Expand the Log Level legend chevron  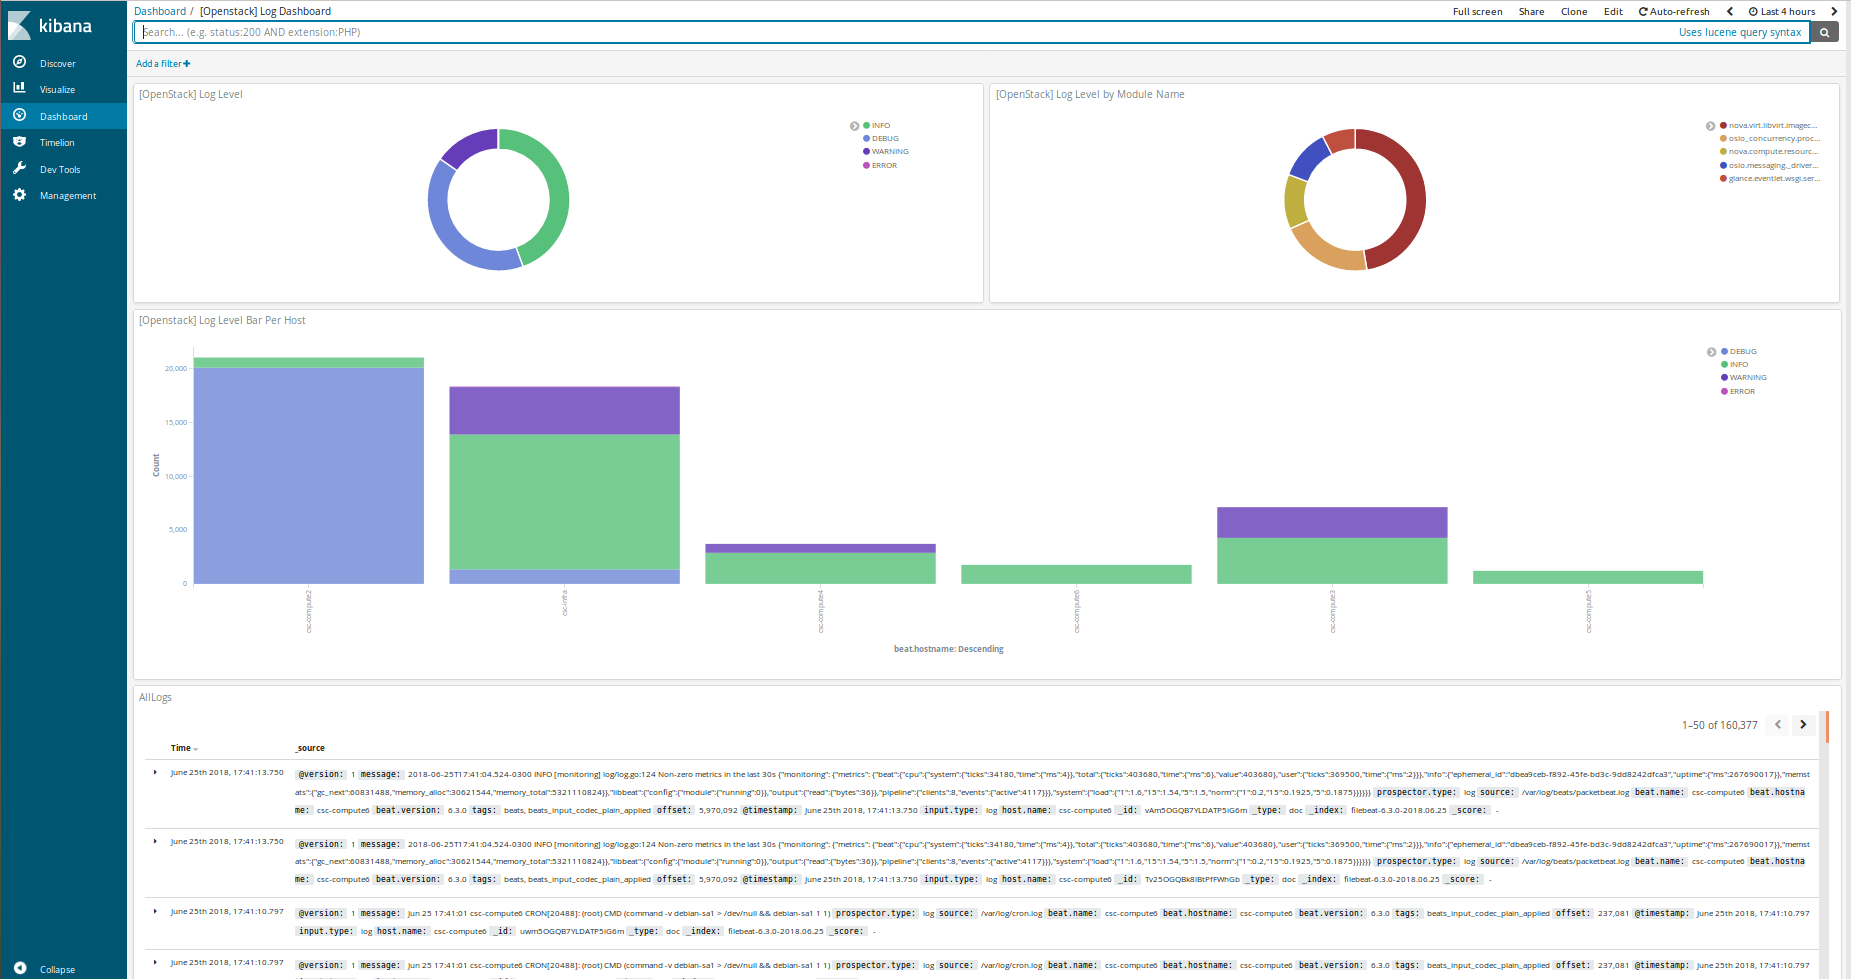(x=853, y=125)
